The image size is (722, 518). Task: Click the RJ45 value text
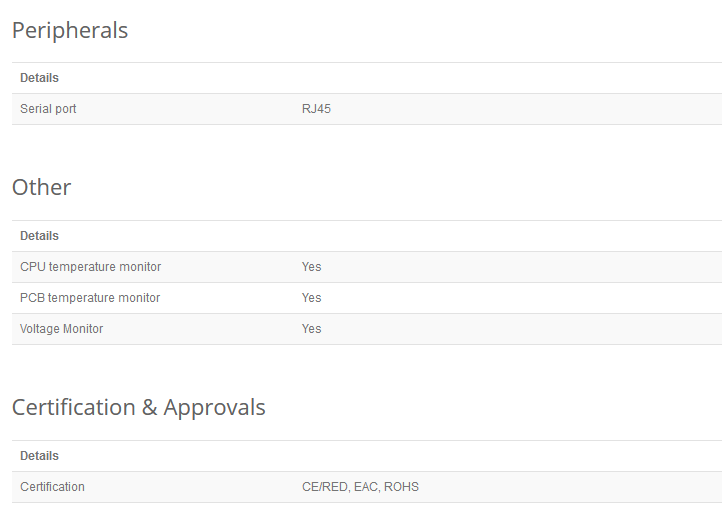point(316,109)
